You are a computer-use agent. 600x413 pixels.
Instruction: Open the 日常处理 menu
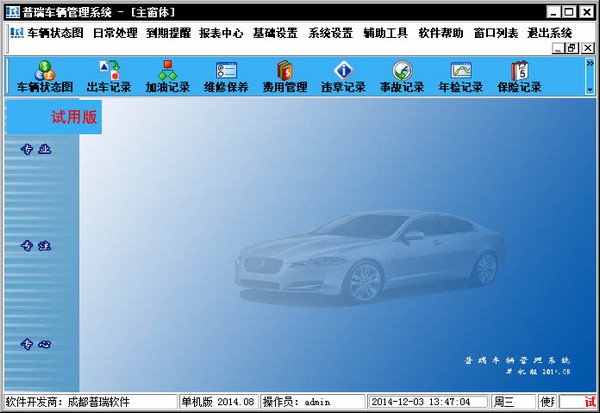(x=114, y=33)
